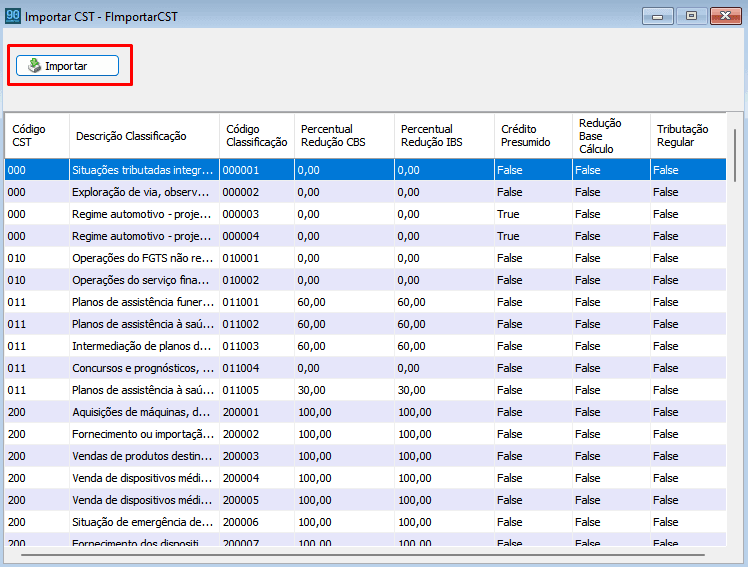Click 'Regime automotivo - proje…' in row 000004

142,236
